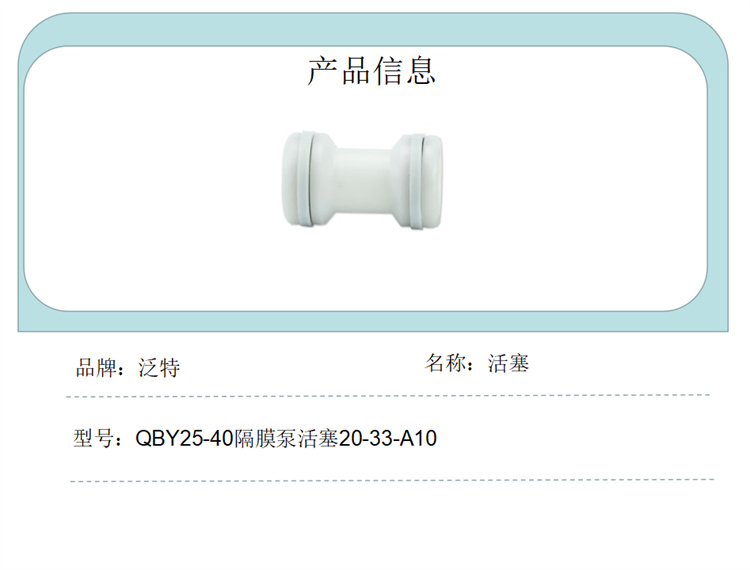Click the 20-33-A10 part code
Image resolution: width=750 pixels, height=570 pixels.
388,438
